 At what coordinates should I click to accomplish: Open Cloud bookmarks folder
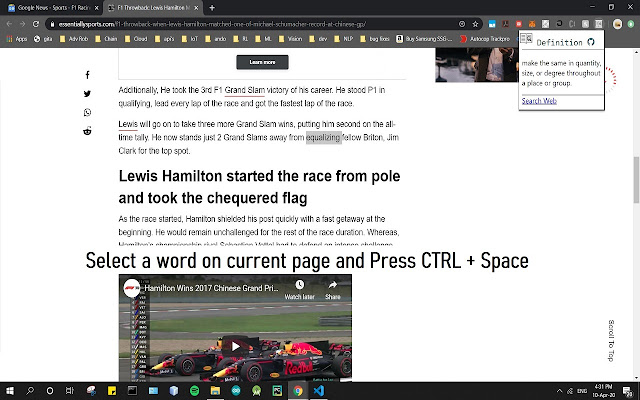click(136, 39)
